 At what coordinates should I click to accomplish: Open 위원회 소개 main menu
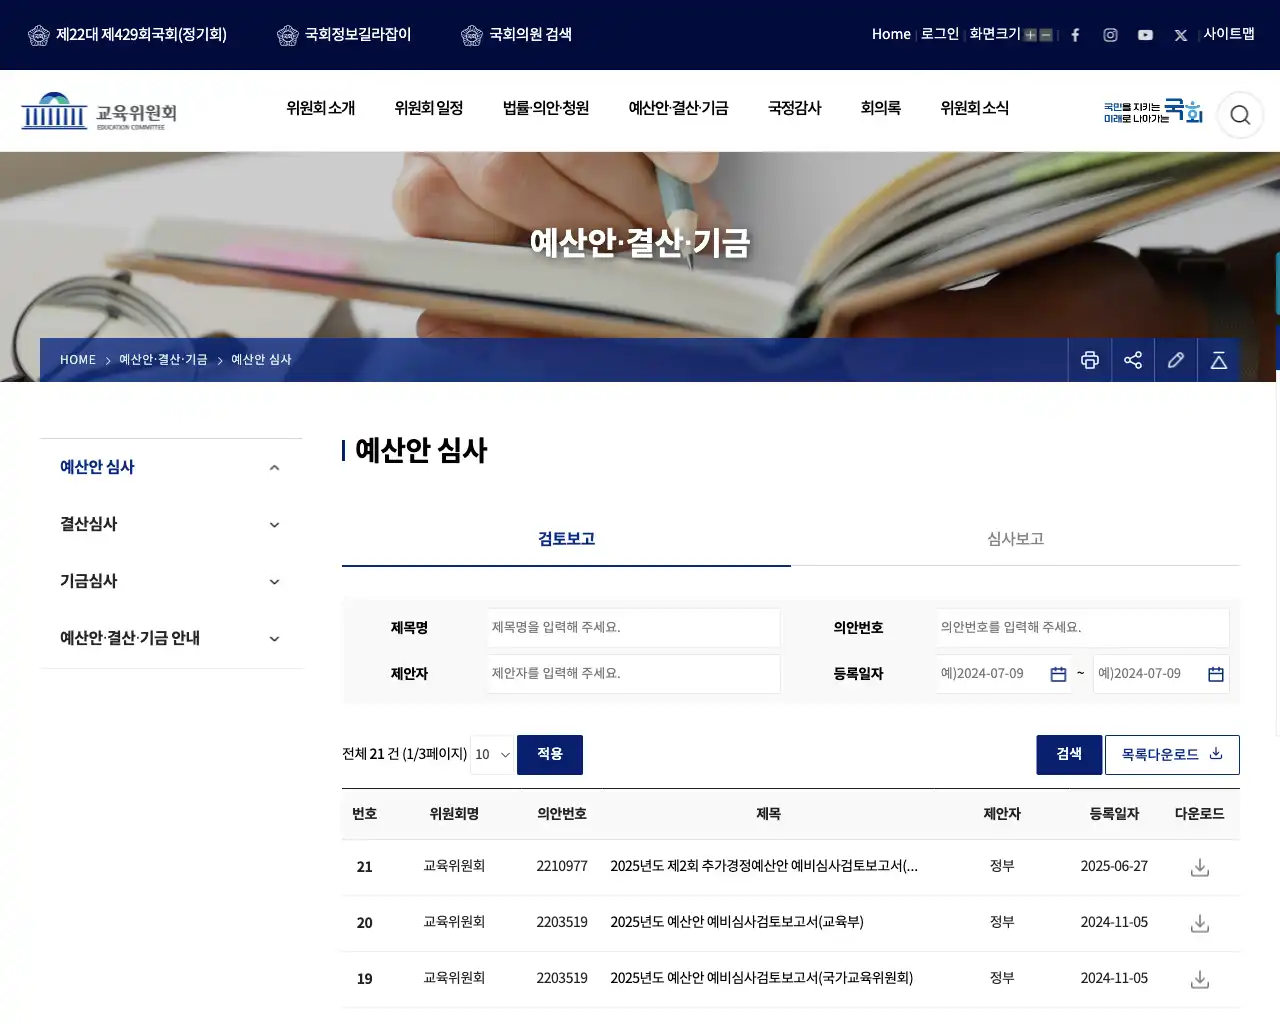[x=320, y=108]
